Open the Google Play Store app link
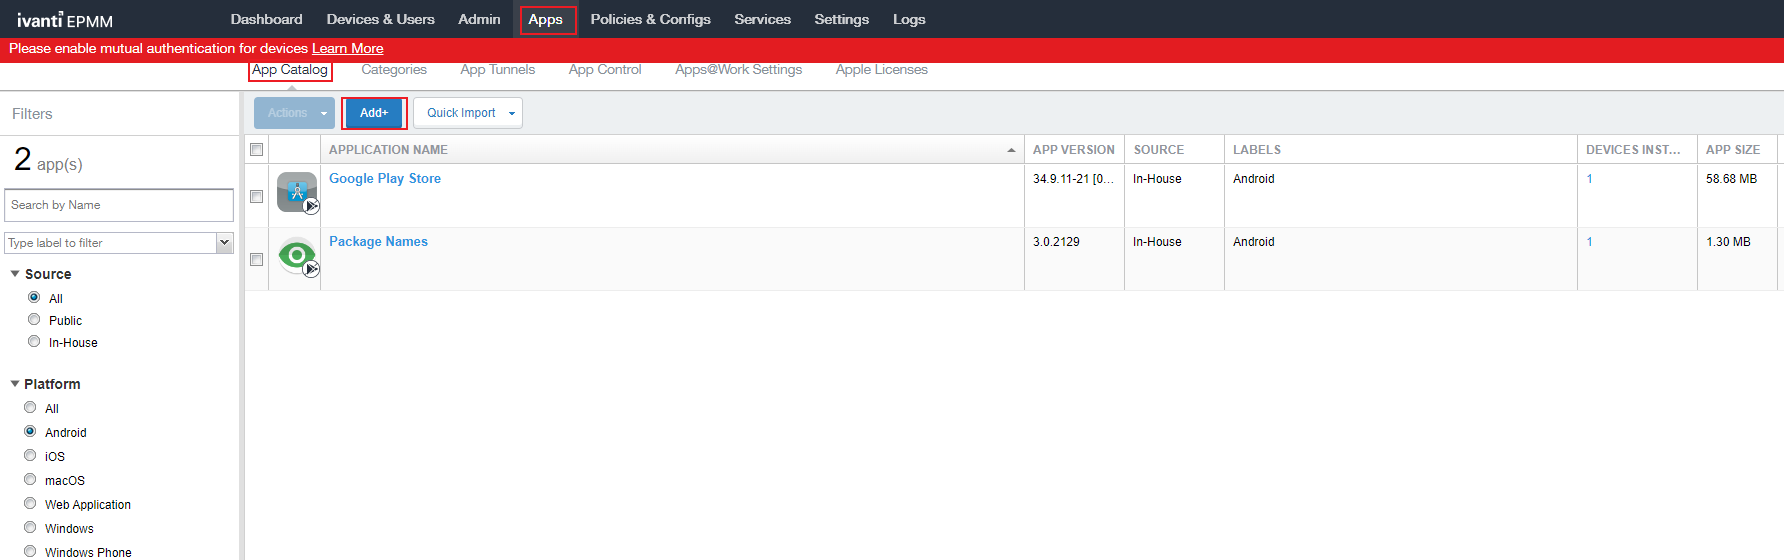The width and height of the screenshot is (1784, 560). [x=385, y=179]
